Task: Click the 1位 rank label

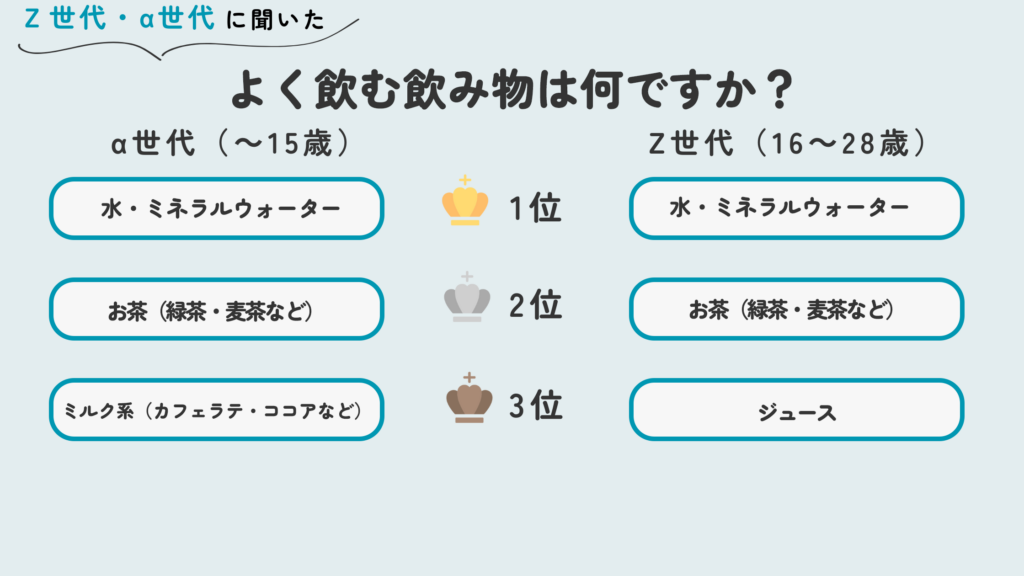Action: (534, 208)
